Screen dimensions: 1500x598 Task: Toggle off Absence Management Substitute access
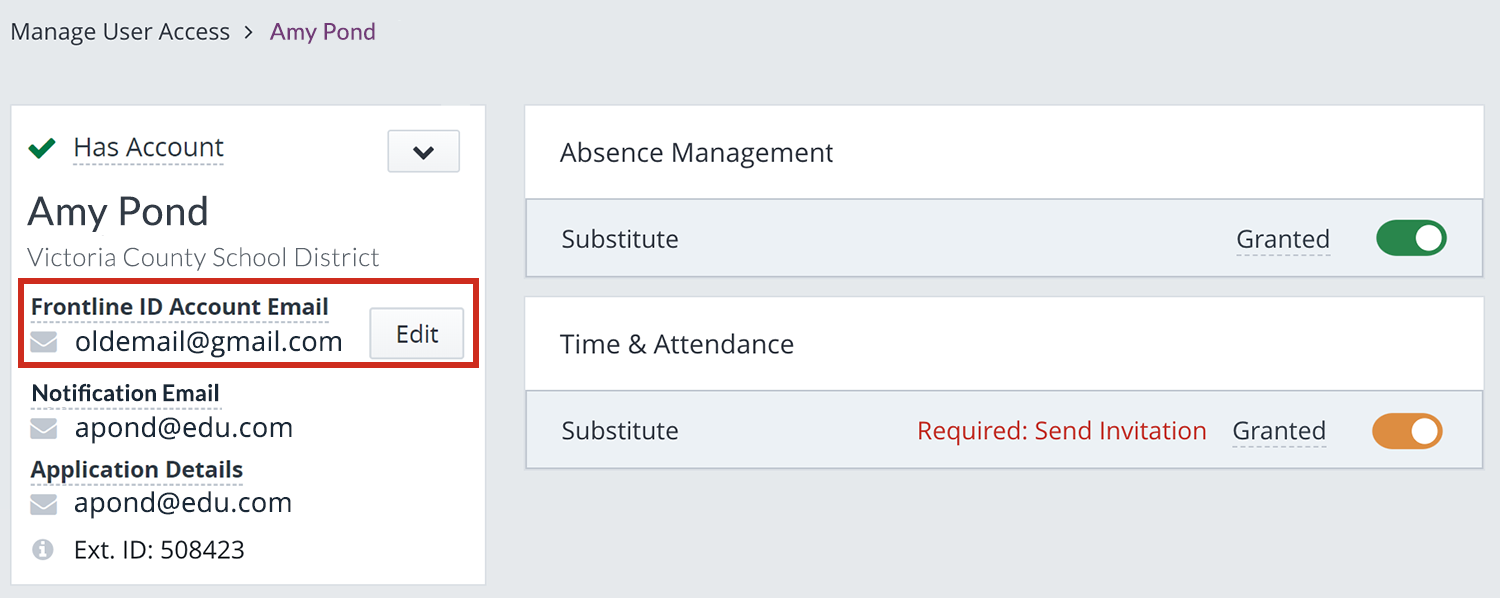1411,238
